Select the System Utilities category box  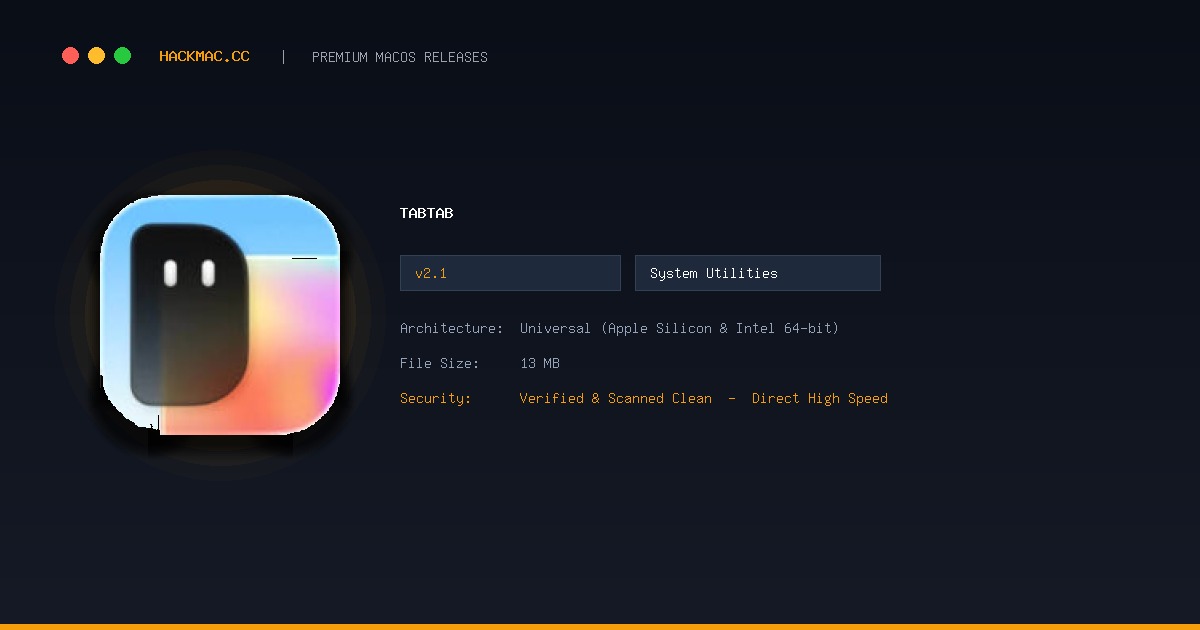coord(758,273)
